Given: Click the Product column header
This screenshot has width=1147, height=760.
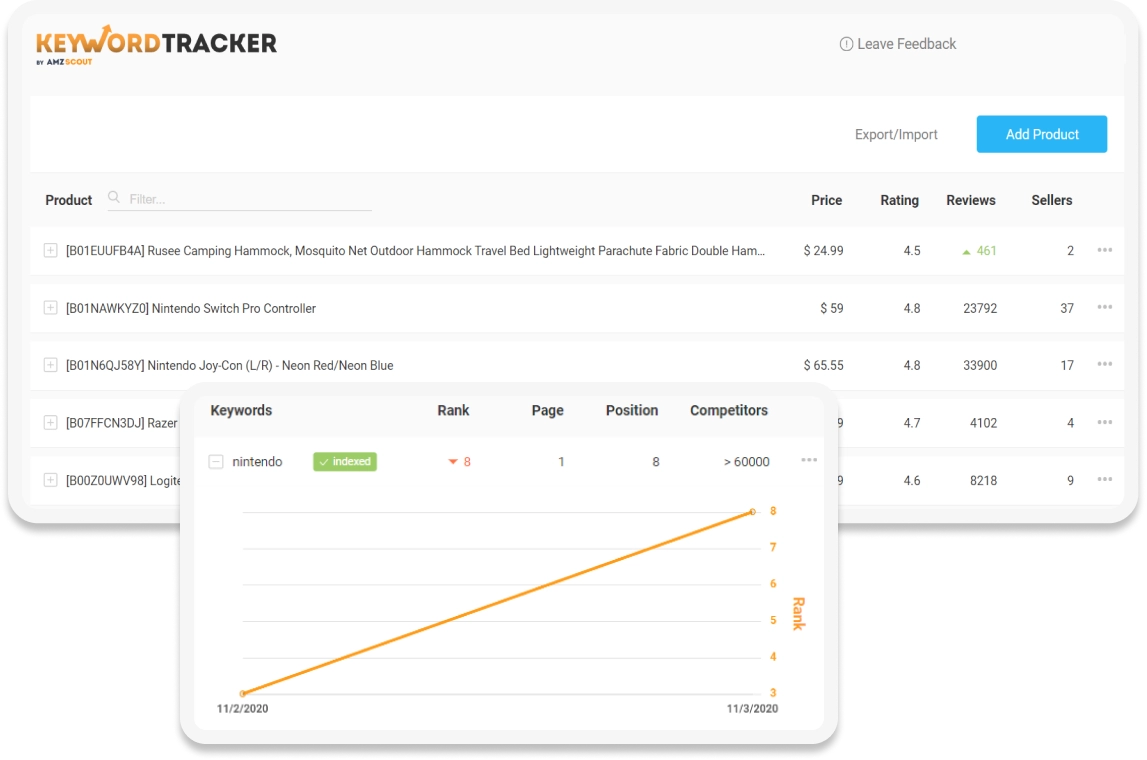Looking at the screenshot, I should [x=69, y=200].
